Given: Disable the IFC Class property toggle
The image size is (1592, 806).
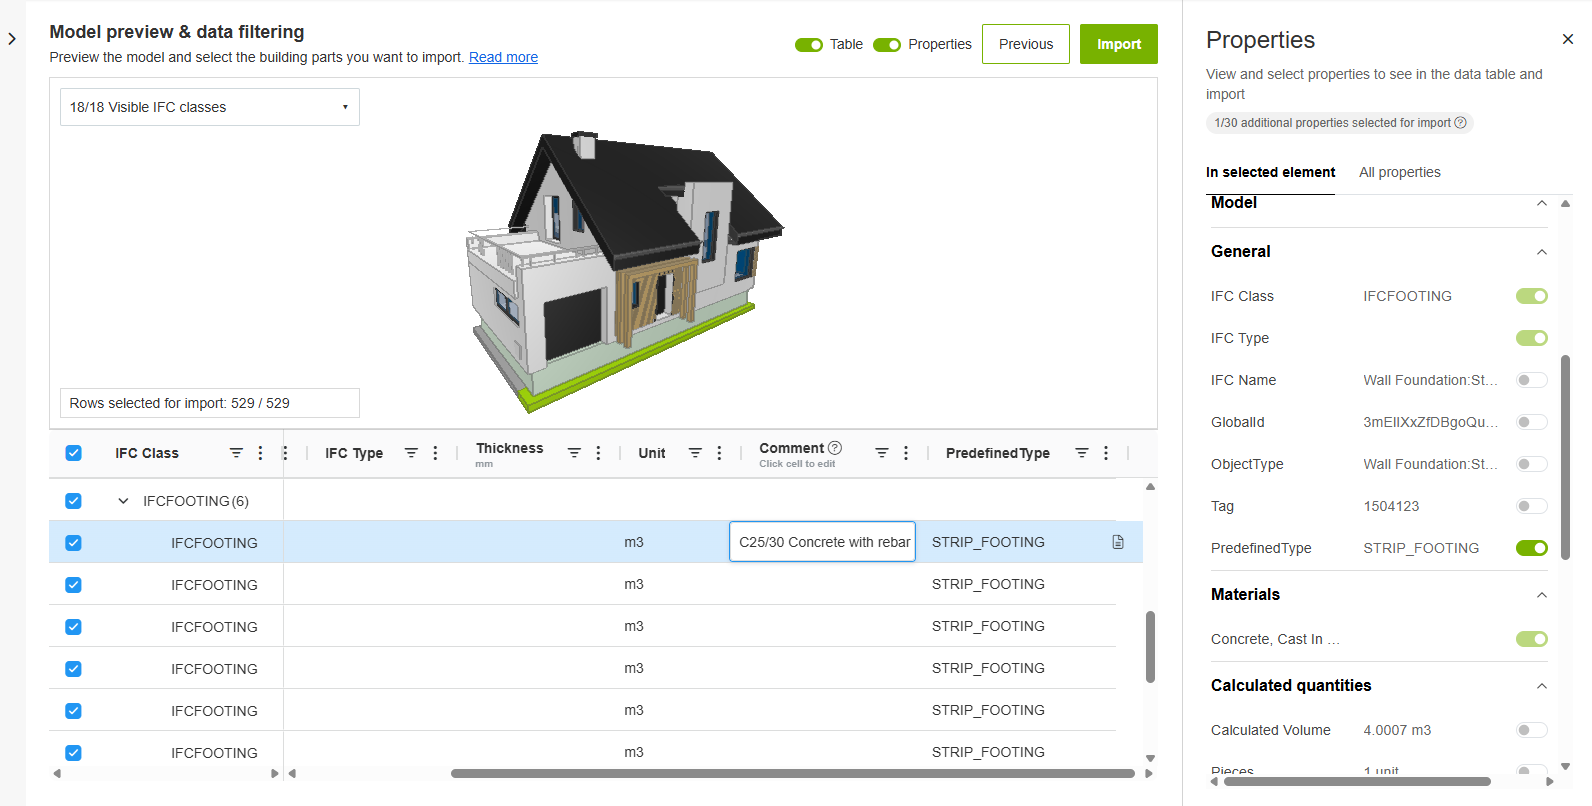Looking at the screenshot, I should tap(1532, 296).
